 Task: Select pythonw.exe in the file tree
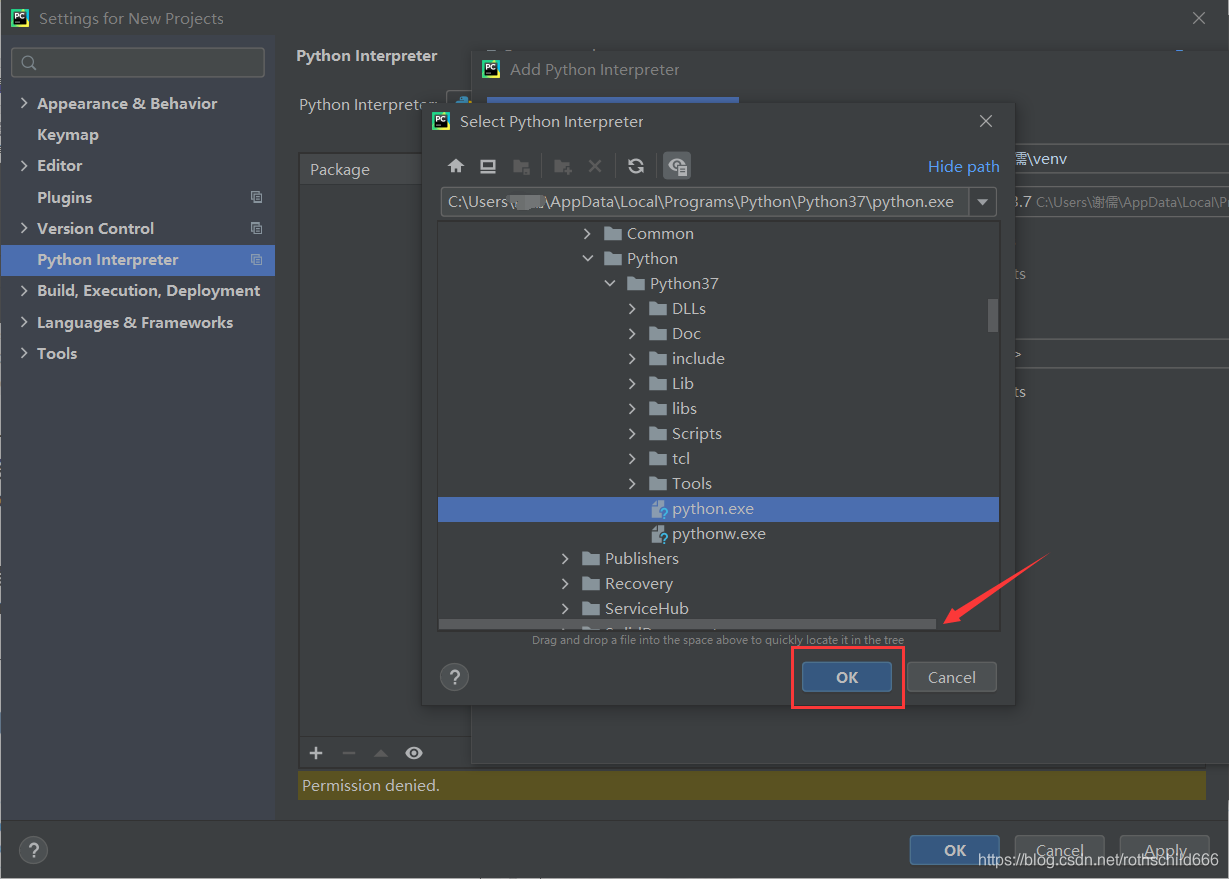(x=718, y=534)
